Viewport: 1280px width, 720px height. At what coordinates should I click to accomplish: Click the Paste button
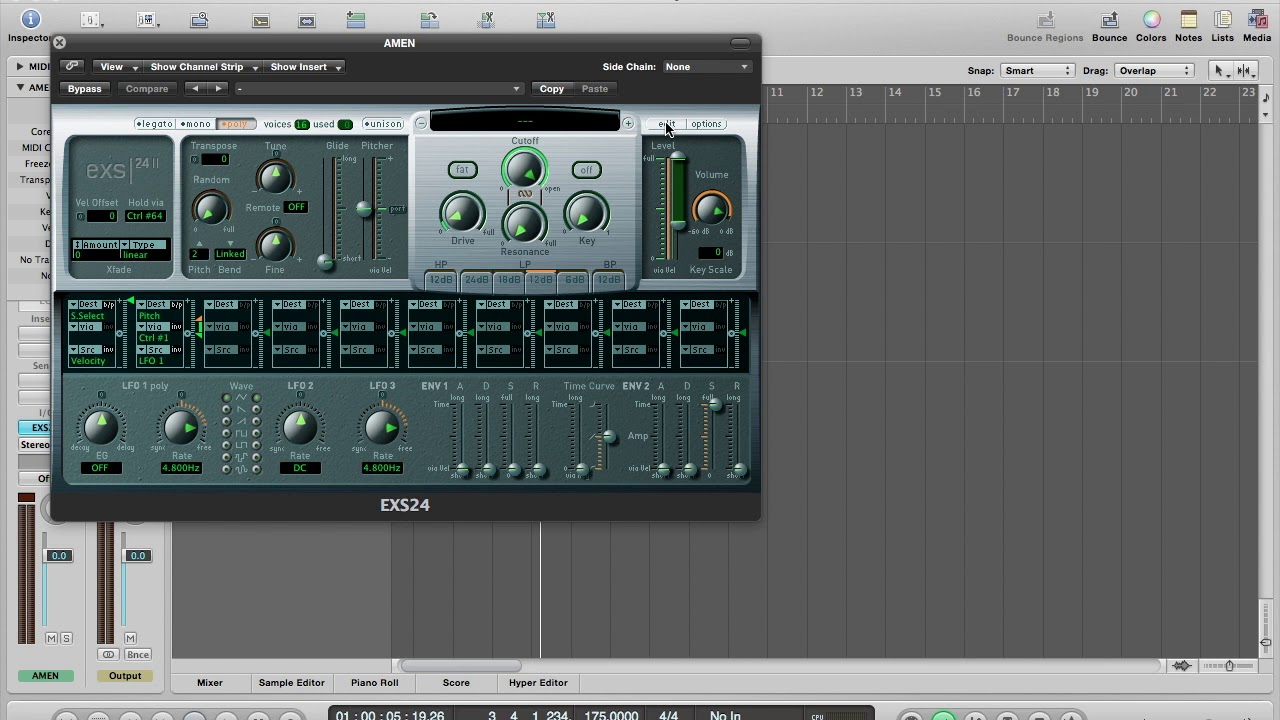594,89
